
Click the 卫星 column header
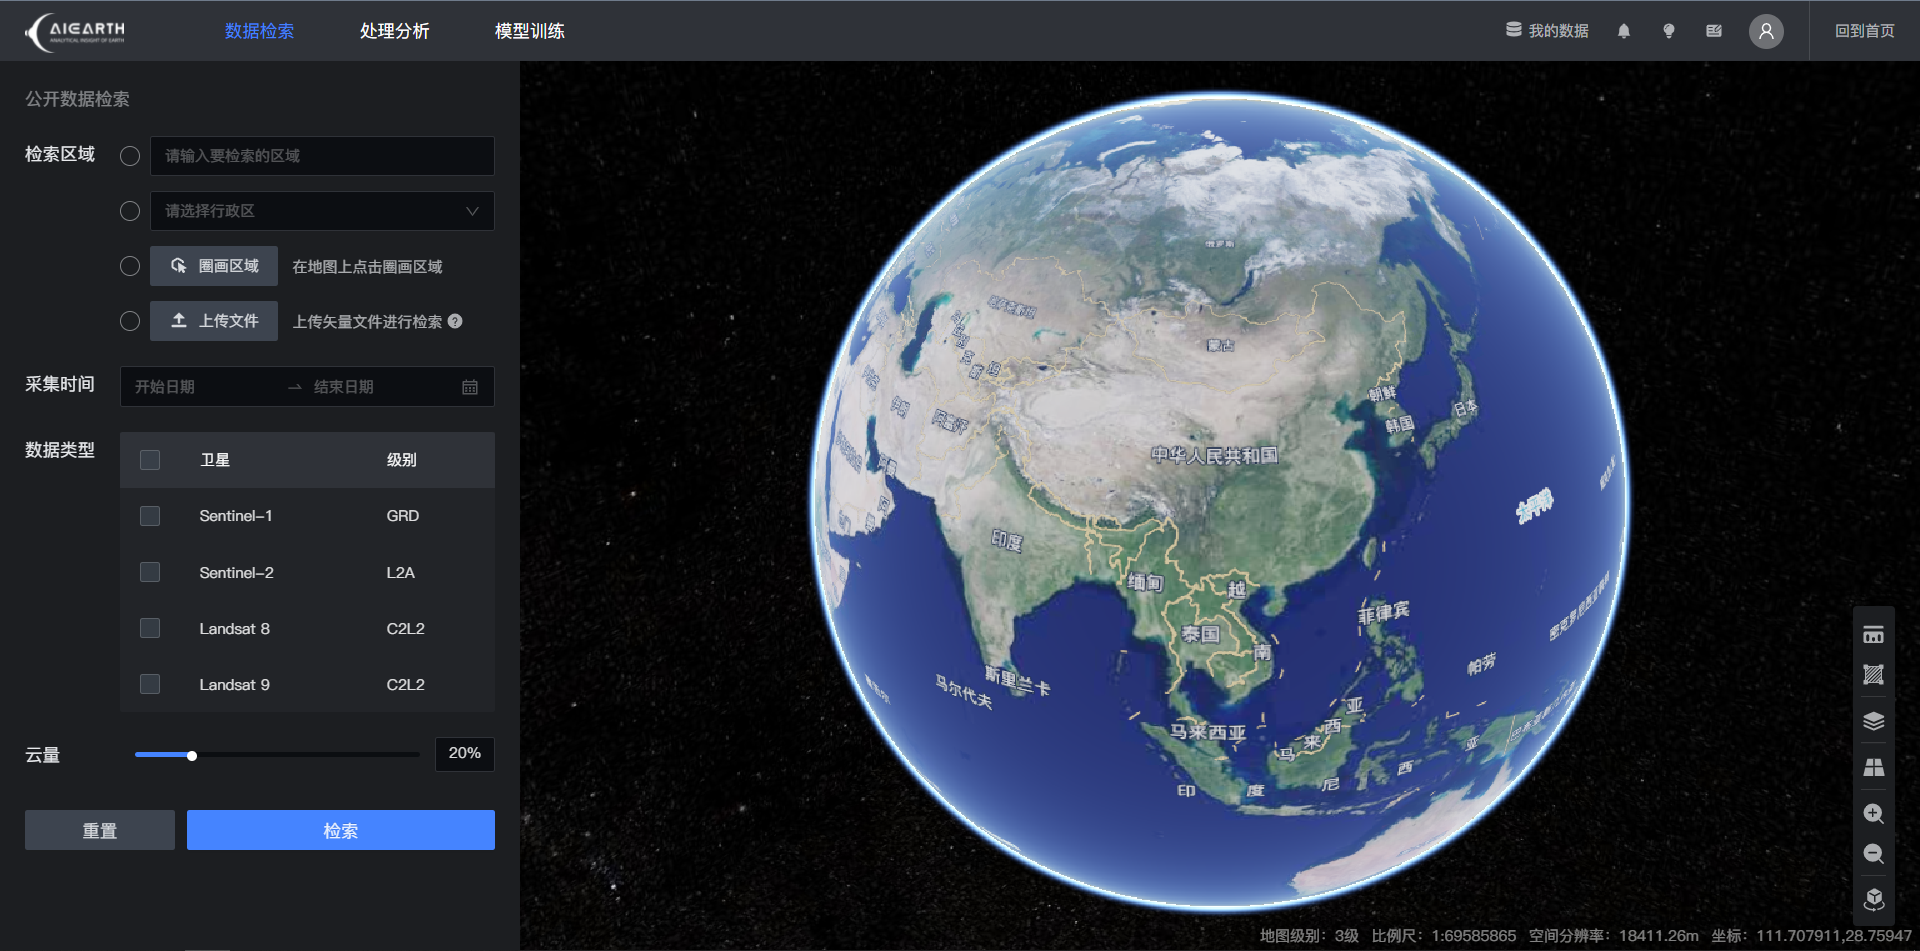[215, 460]
